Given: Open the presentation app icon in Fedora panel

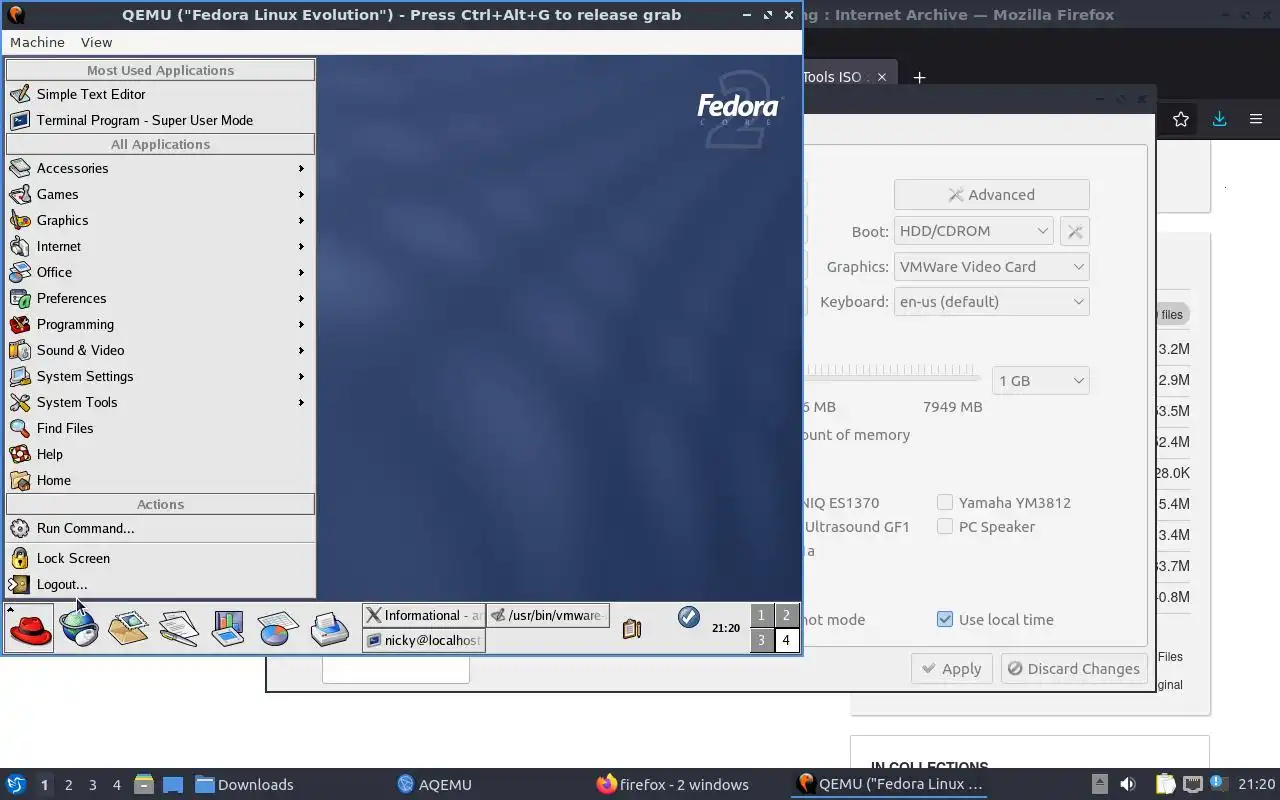Looking at the screenshot, I should 228,629.
